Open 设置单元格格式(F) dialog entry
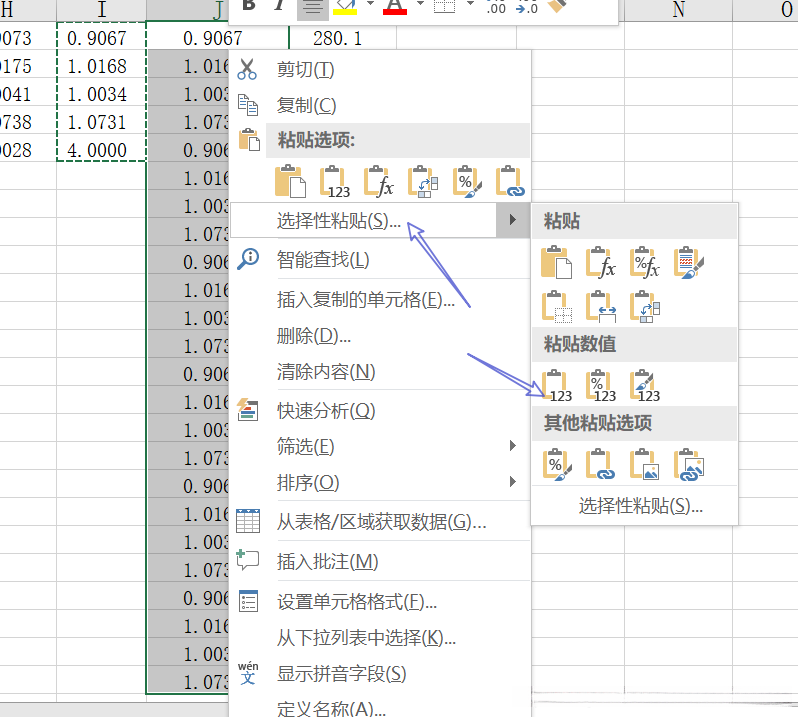The image size is (798, 717). tap(357, 601)
